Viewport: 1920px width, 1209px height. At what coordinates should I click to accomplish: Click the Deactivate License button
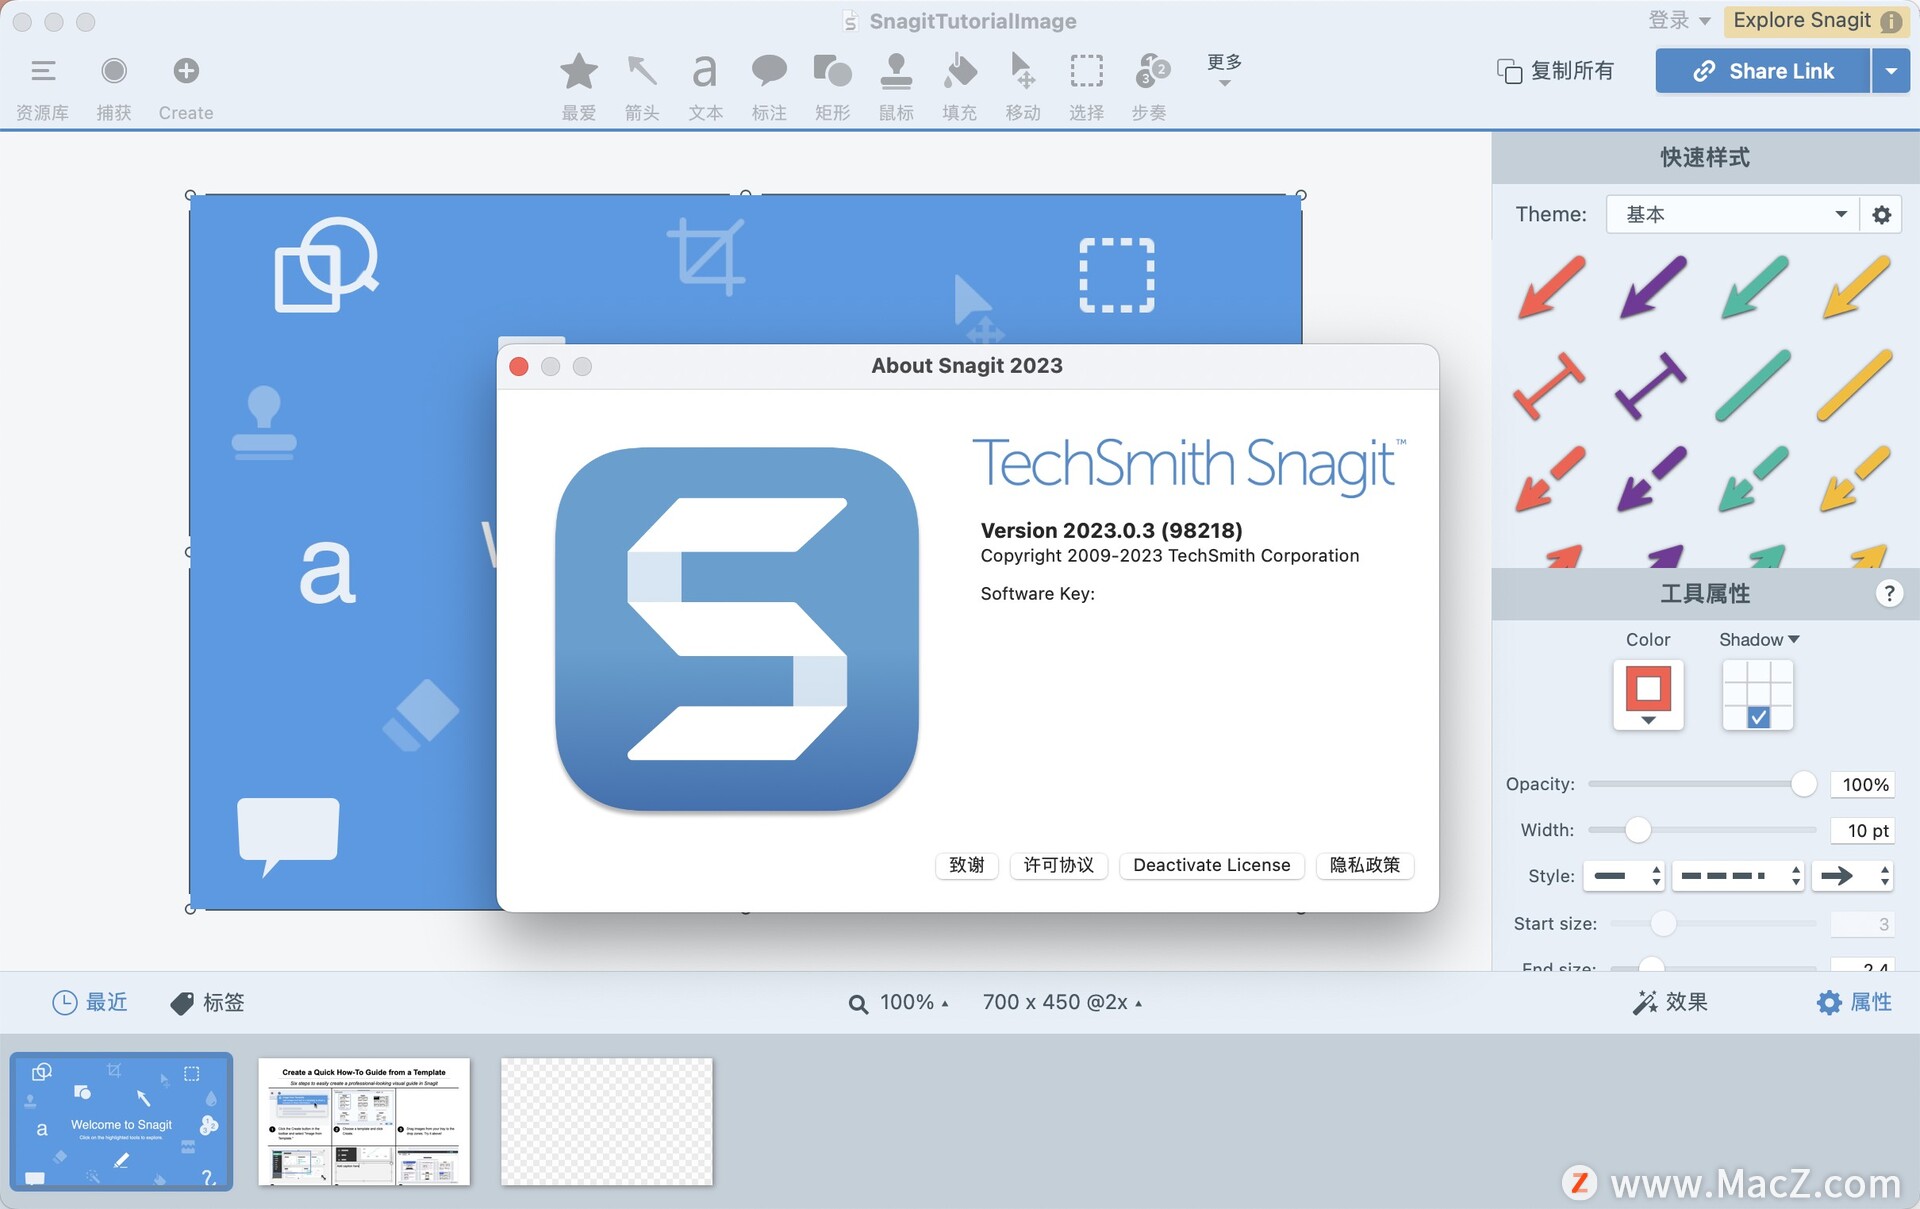(x=1211, y=865)
